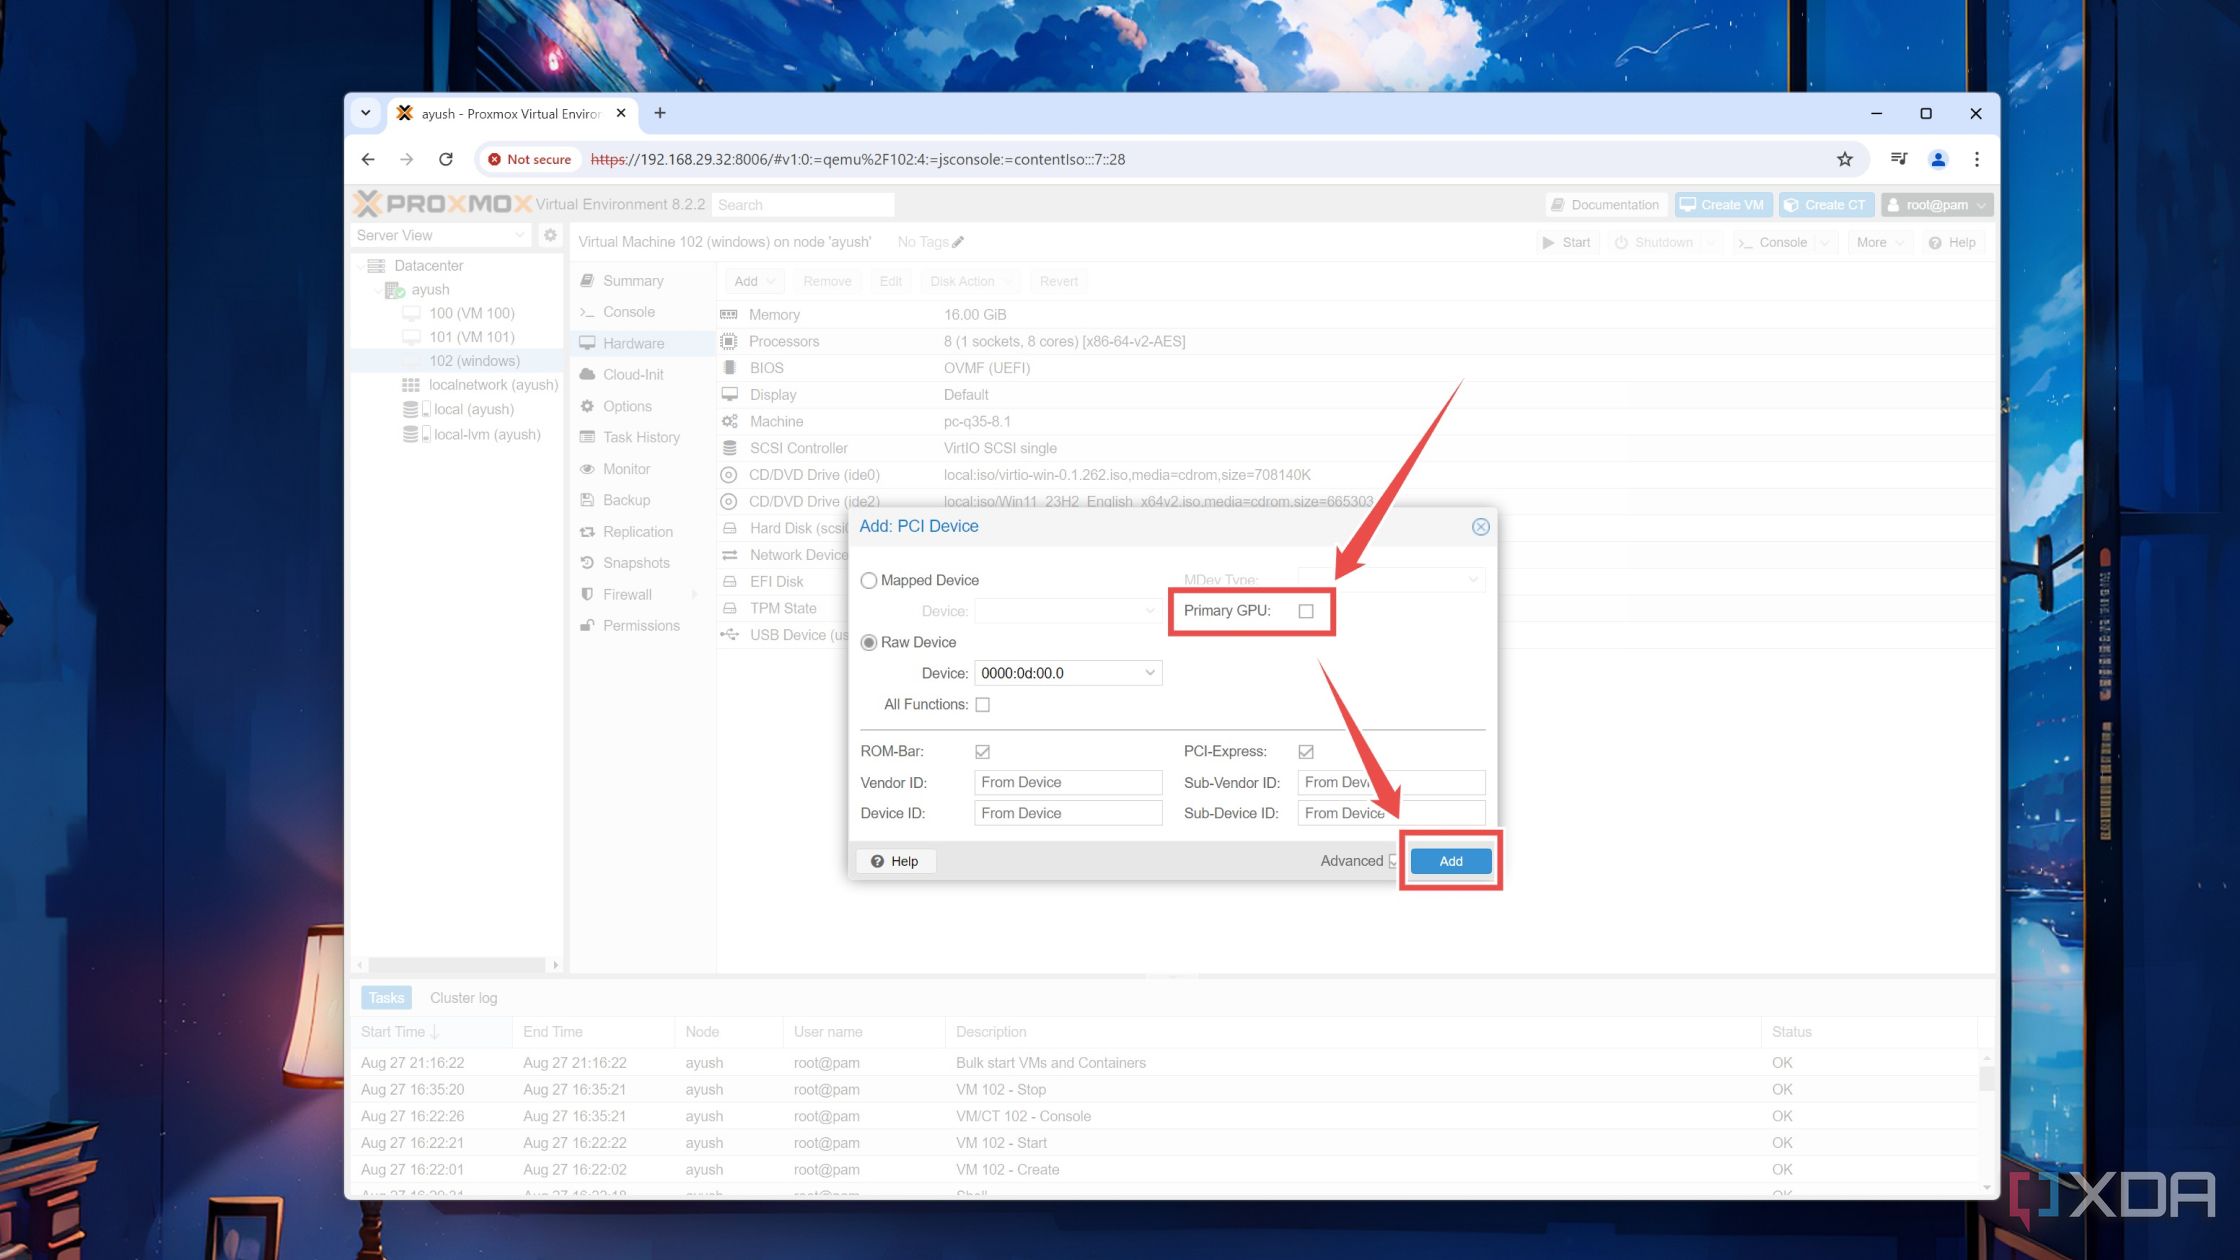Open the Options panel

626,405
